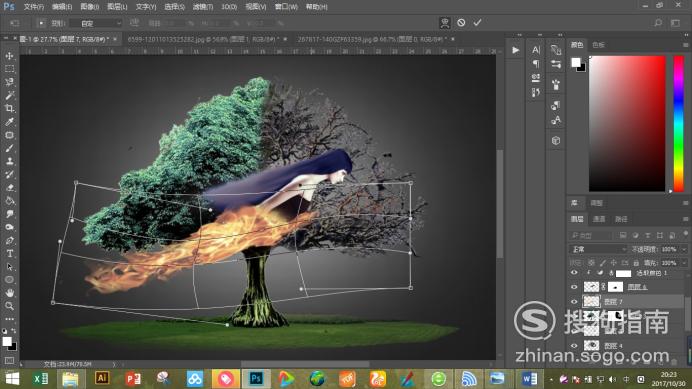This screenshot has height=389, width=692.
Task: Select the Crop tool
Action: (9, 109)
